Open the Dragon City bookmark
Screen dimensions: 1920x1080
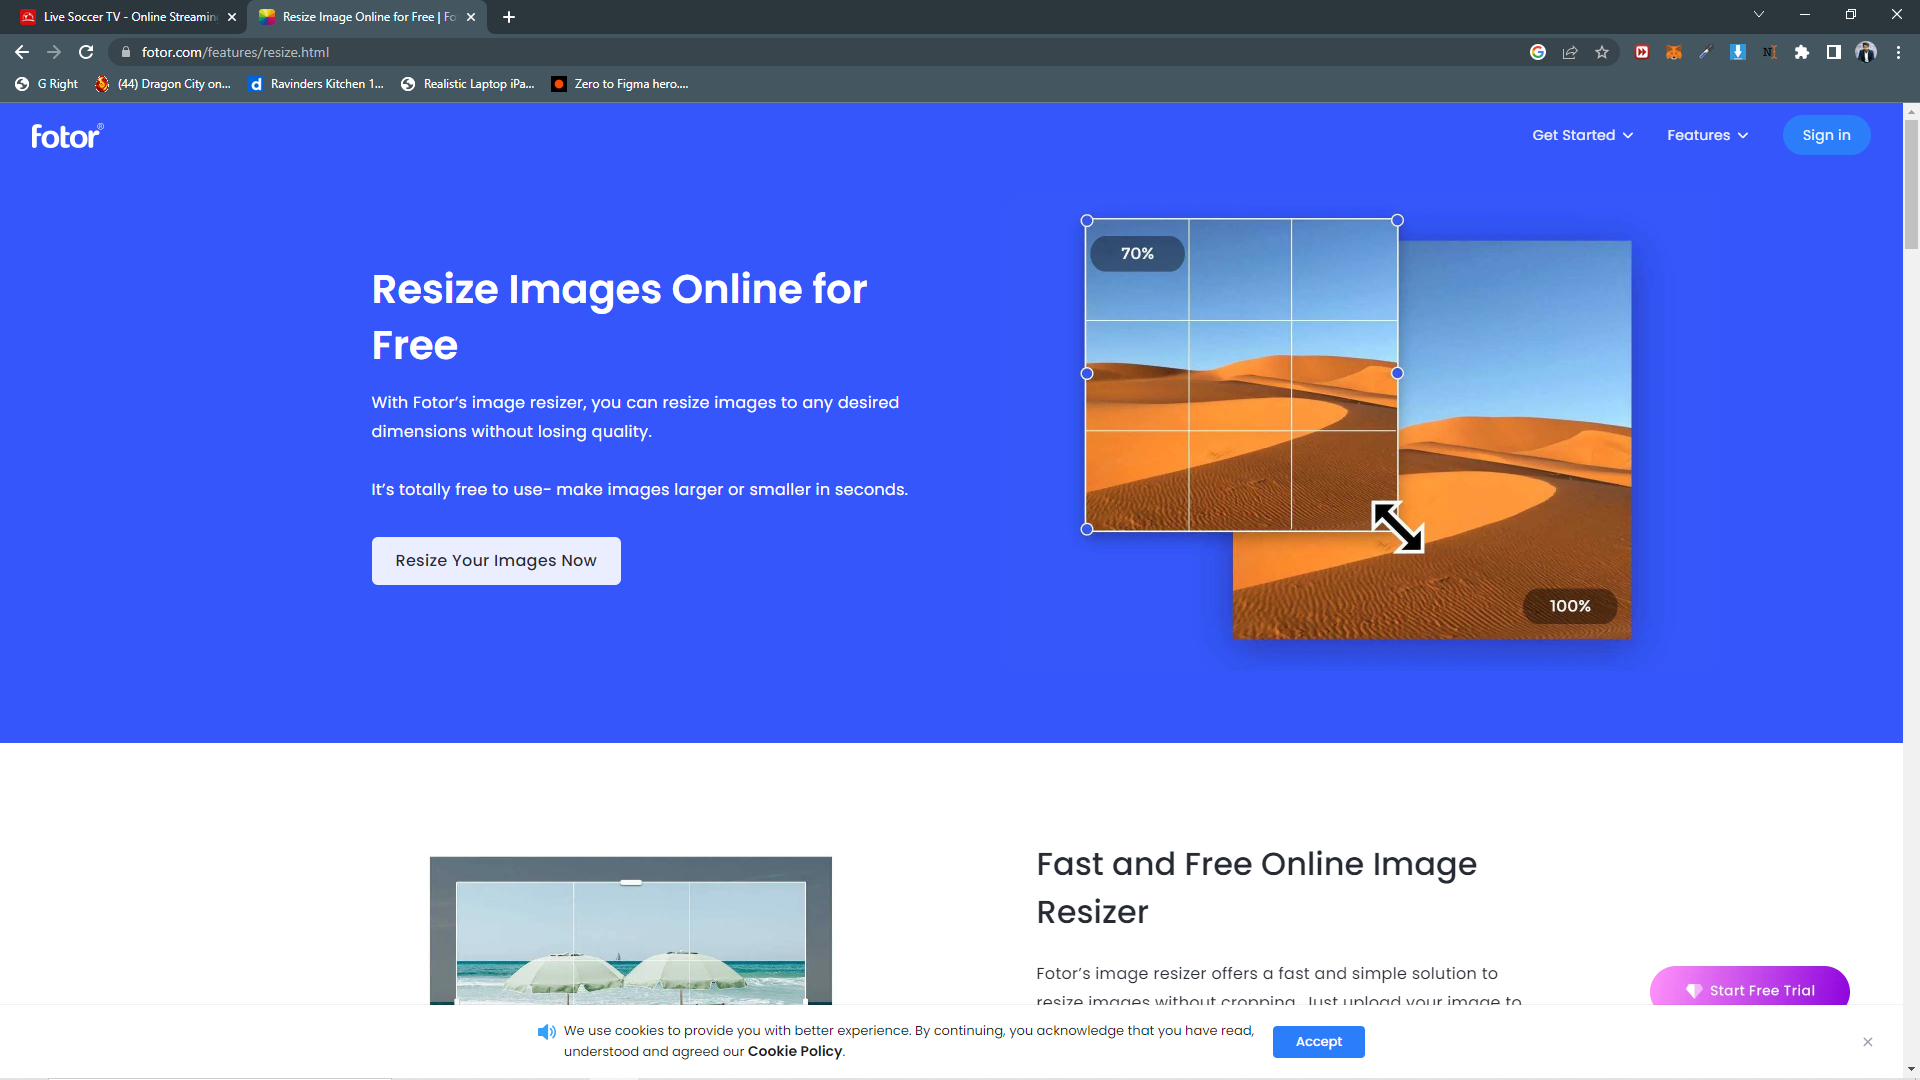coord(163,84)
